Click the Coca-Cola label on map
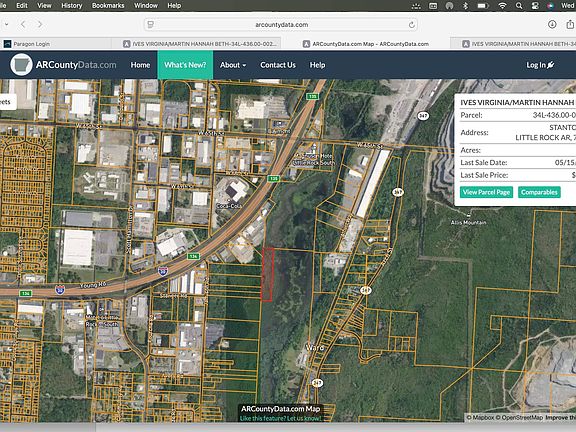Screen dimensions: 576x432 click(229, 206)
